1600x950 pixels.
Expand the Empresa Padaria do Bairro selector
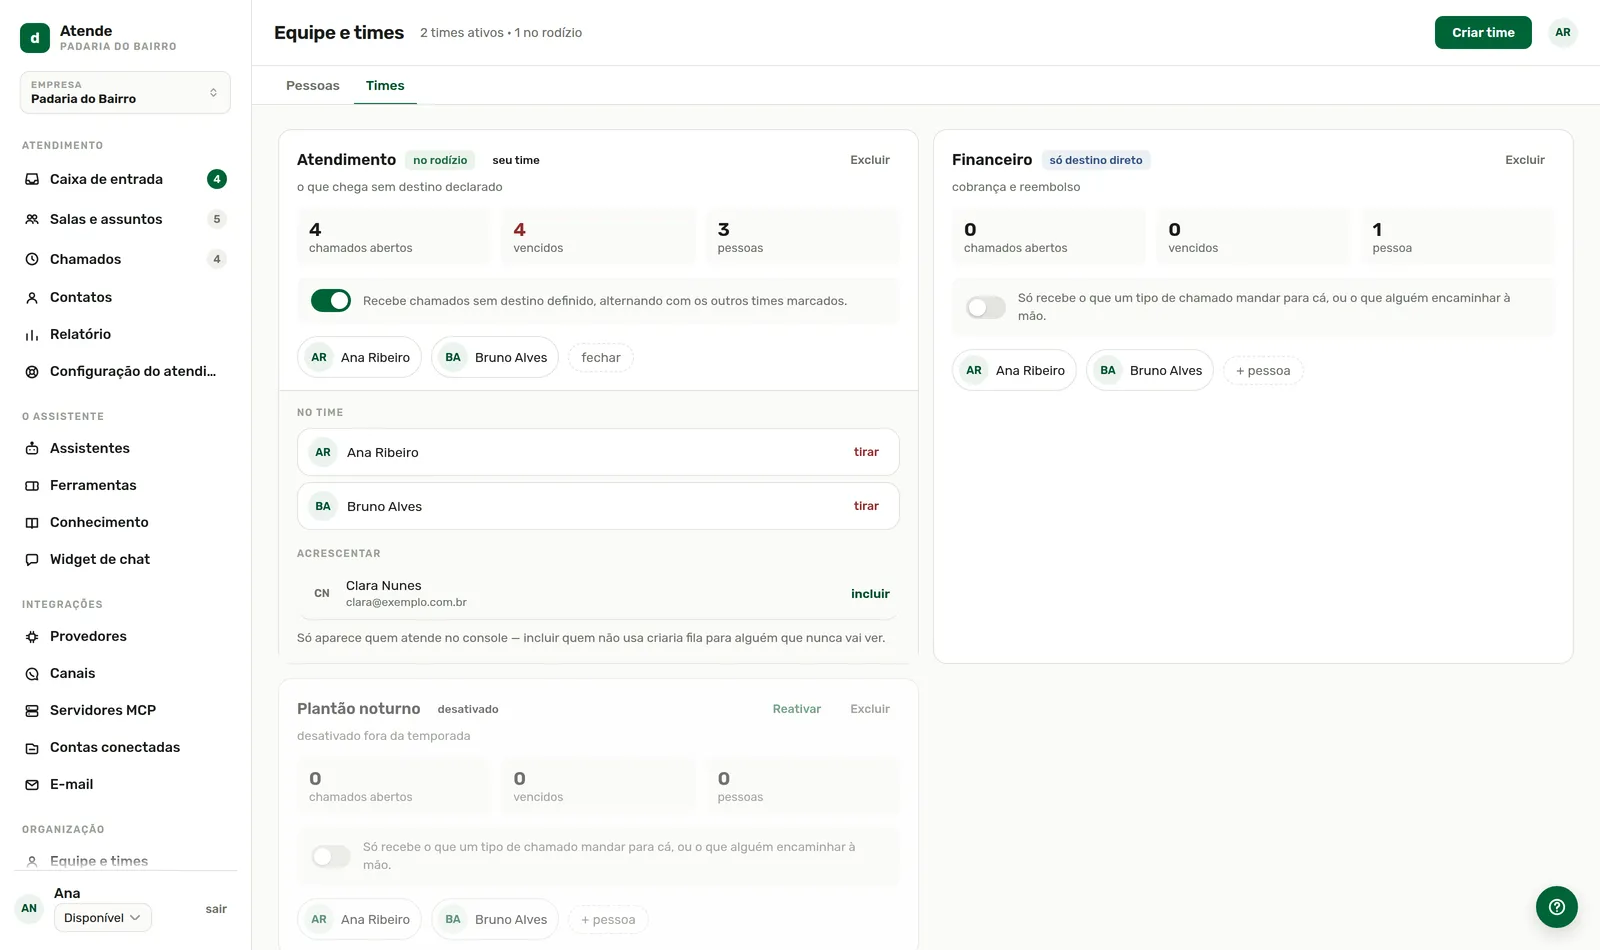125,92
